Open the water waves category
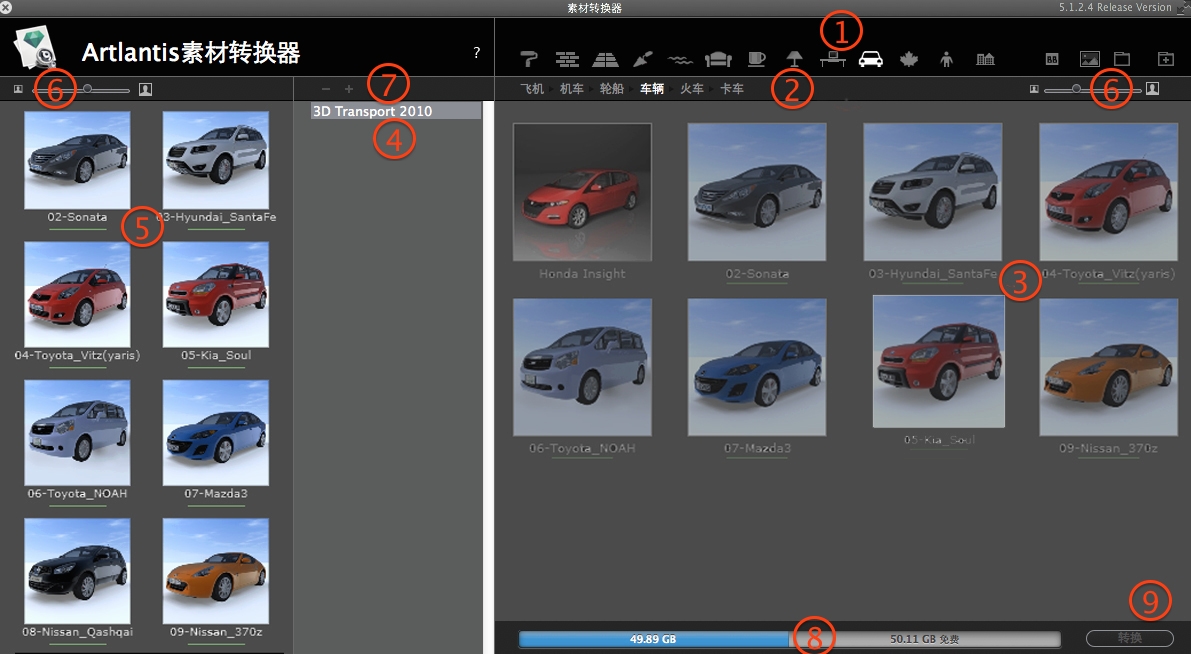 click(x=680, y=59)
